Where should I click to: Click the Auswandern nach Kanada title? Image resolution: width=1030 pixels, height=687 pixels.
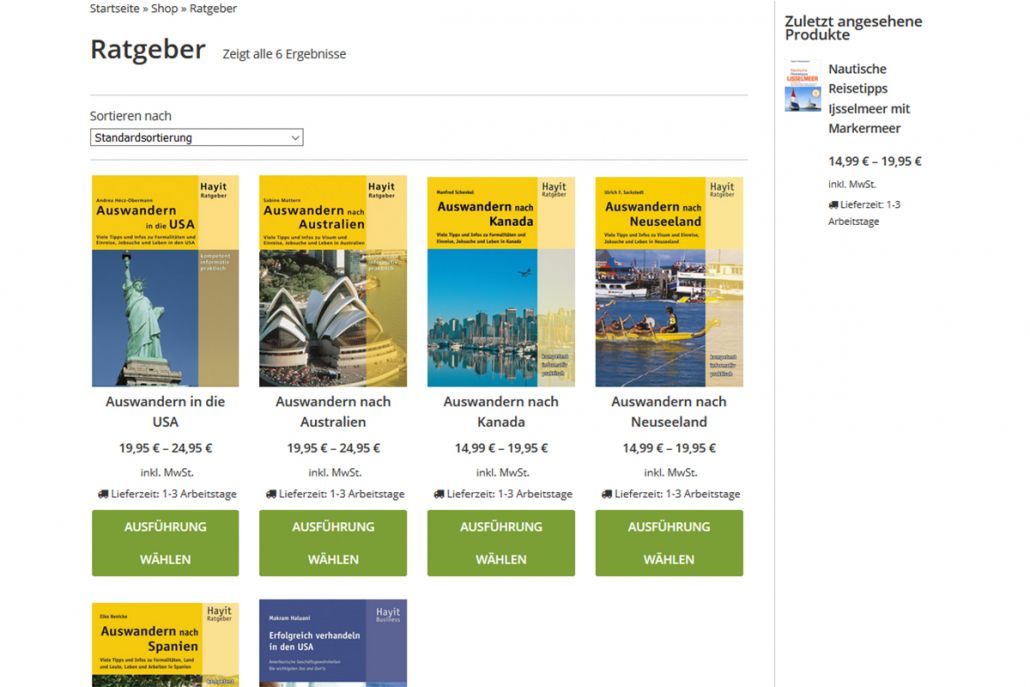(501, 411)
